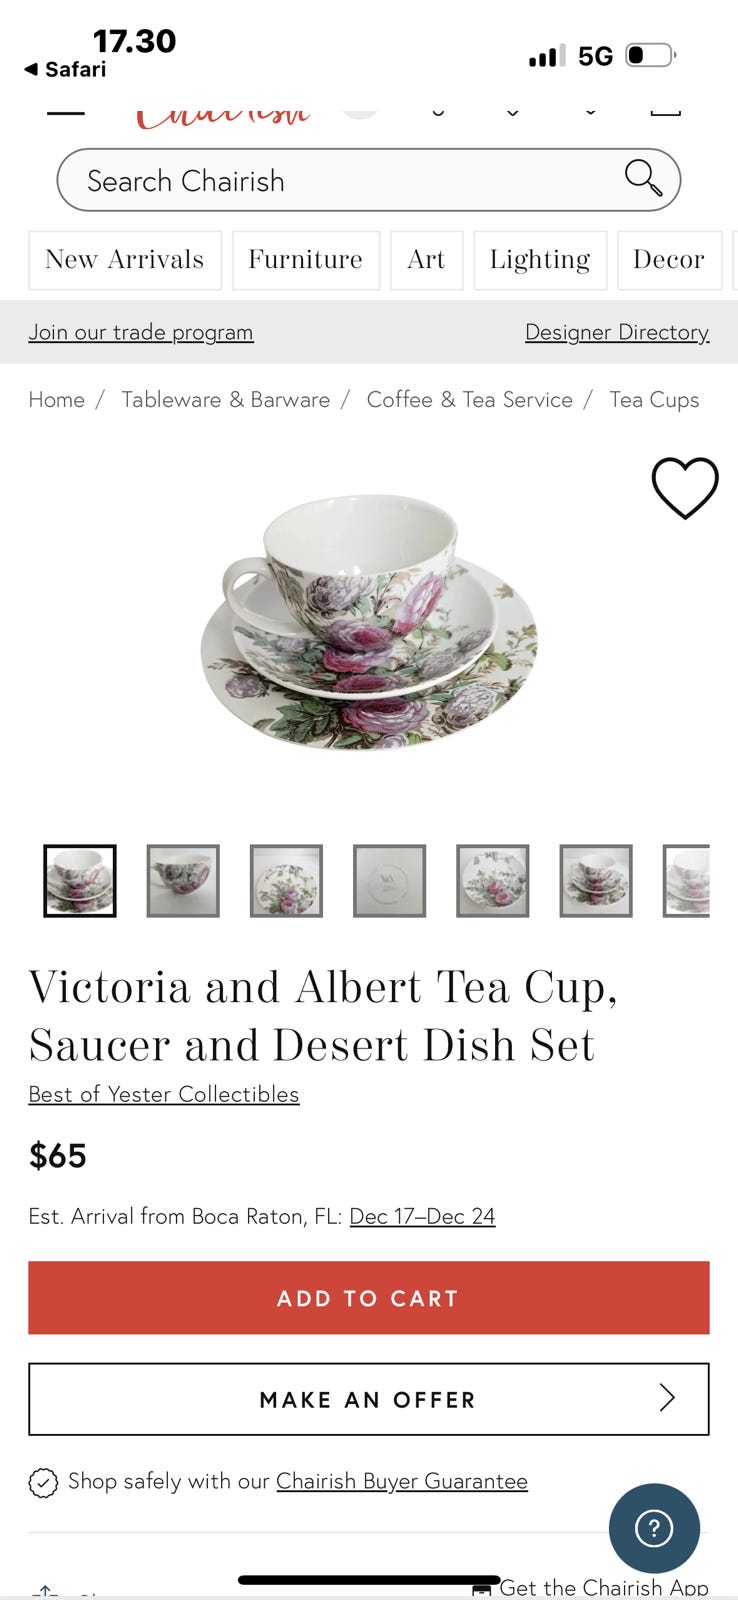Open the Furniture category tab
This screenshot has width=738, height=1600.
click(x=306, y=260)
